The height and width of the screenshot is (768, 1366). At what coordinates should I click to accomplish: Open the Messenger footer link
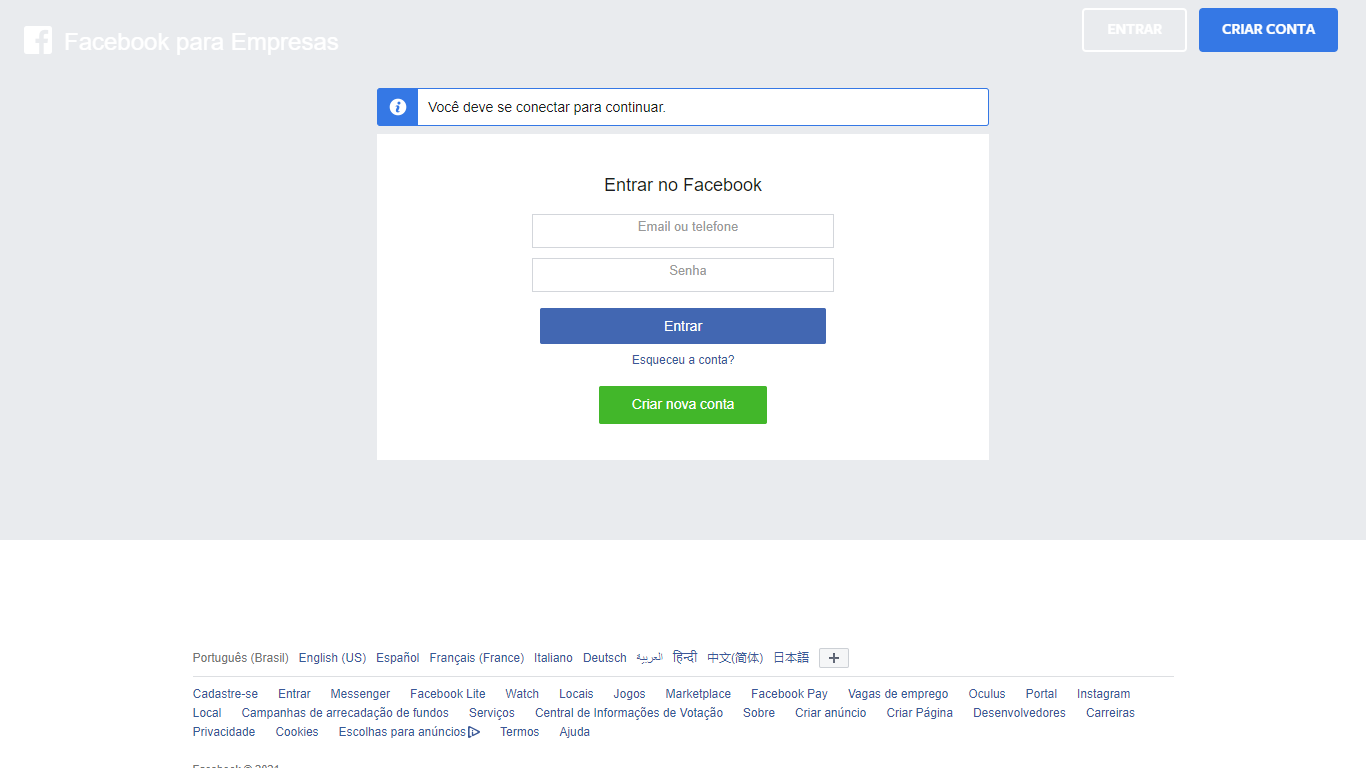tap(360, 694)
